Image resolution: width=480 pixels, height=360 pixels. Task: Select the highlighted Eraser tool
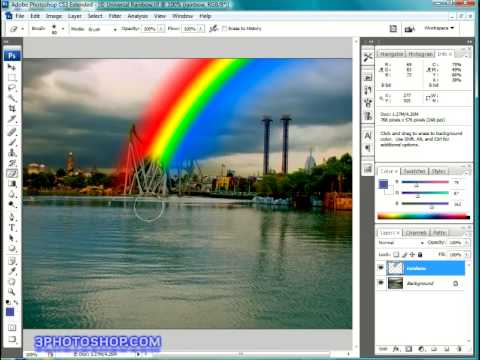coord(12,173)
